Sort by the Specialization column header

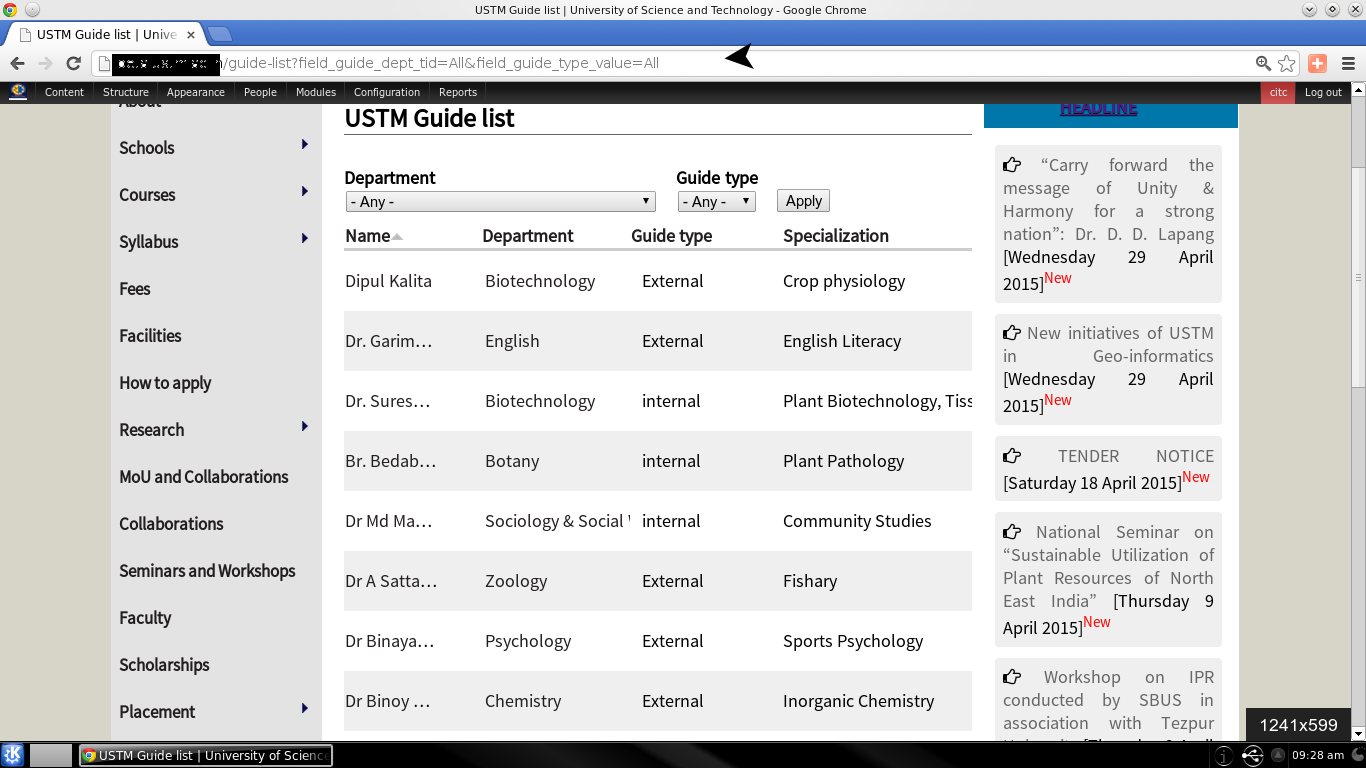(836, 236)
